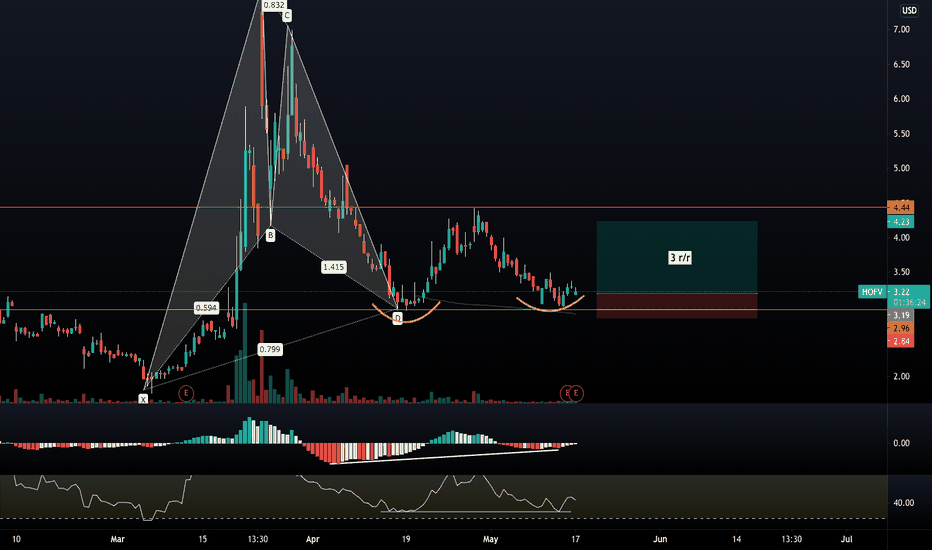
Task: Open rightmost earnings E marker near 17
Action: 576,393
